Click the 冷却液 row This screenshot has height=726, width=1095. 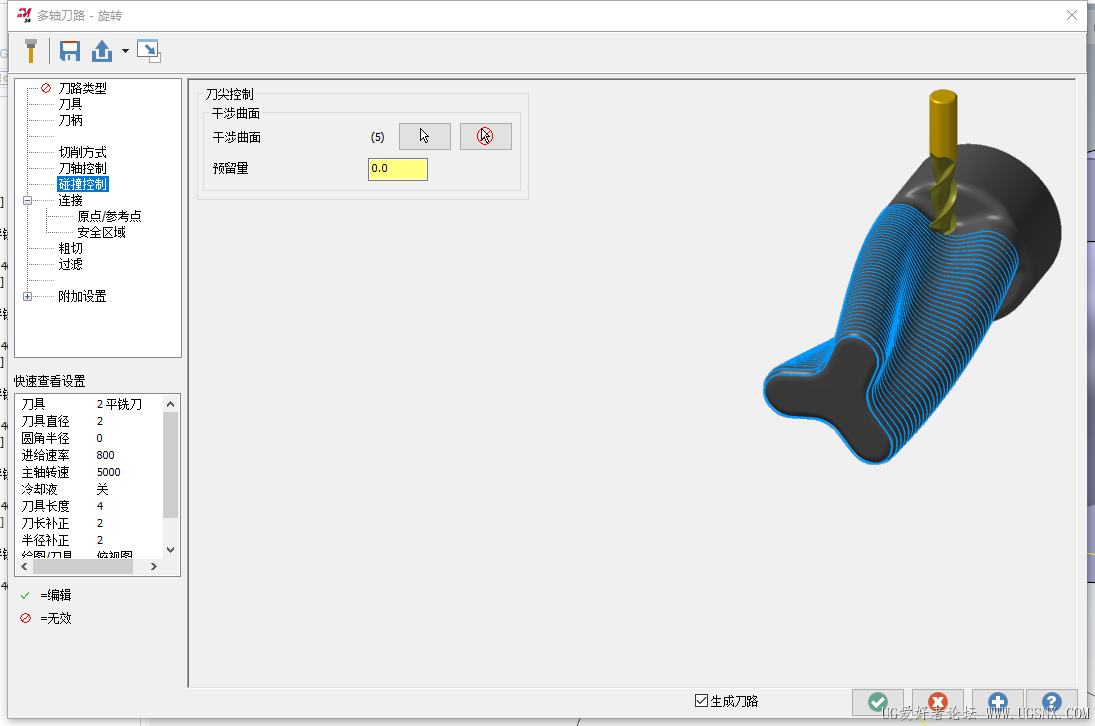[x=89, y=489]
